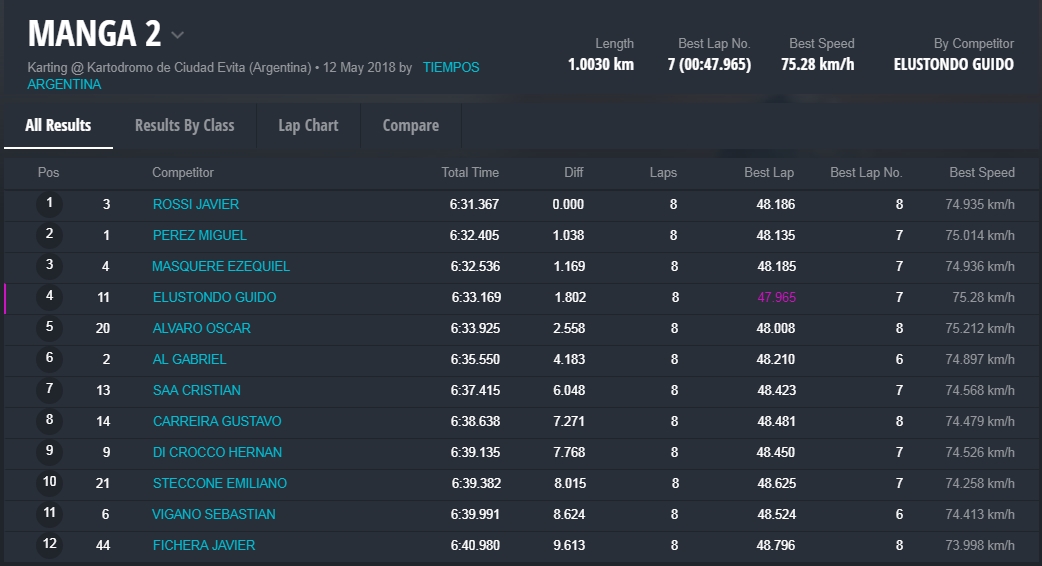Click the position 4 circle badge
The image size is (1042, 566).
(49, 297)
